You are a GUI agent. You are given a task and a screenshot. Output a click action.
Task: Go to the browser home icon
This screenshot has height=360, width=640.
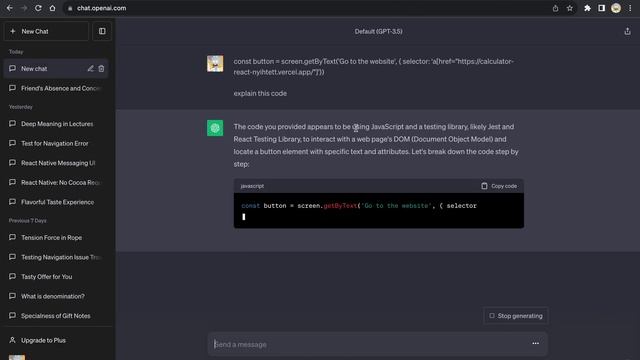click(x=52, y=8)
